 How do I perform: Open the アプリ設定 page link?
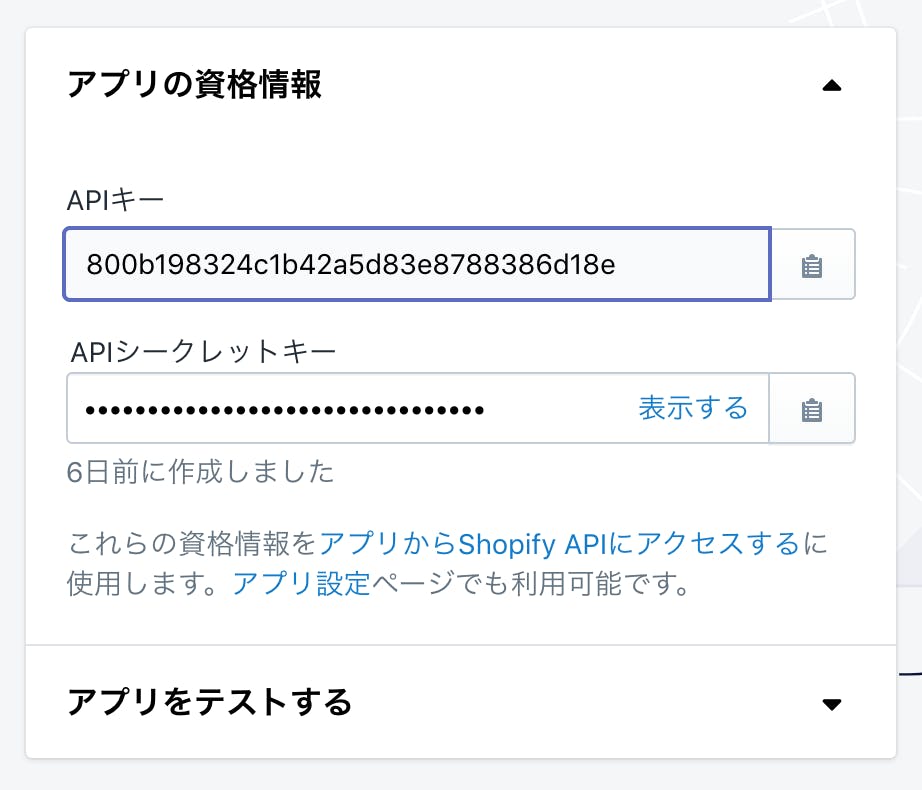[300, 584]
